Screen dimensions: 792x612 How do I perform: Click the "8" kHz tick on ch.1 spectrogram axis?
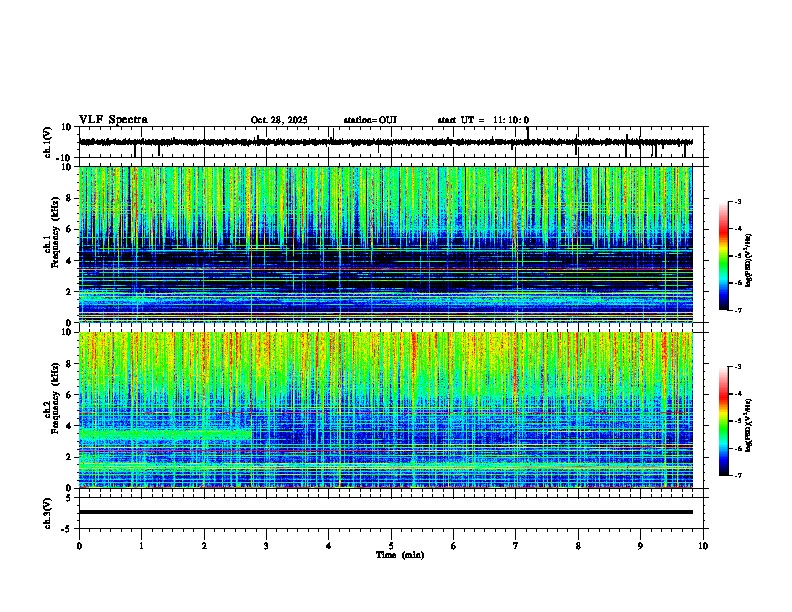[70, 198]
